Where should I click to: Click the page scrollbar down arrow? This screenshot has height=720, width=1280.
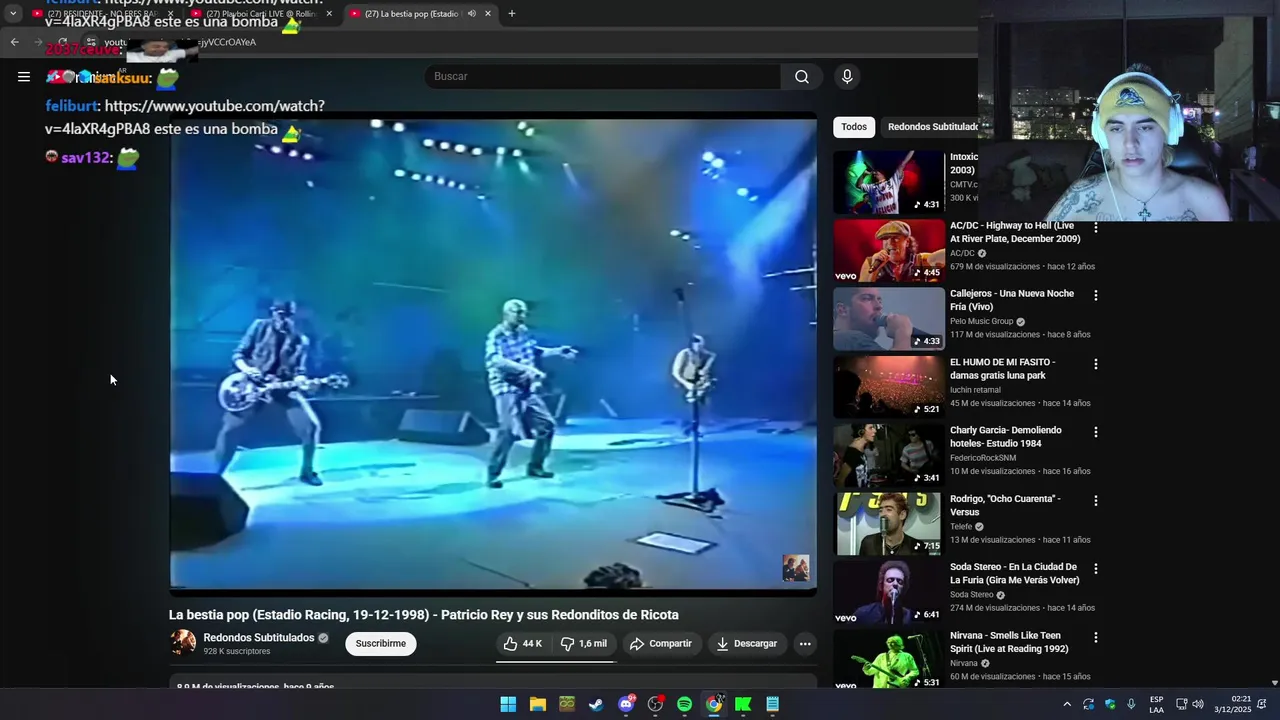[x=1274, y=683]
